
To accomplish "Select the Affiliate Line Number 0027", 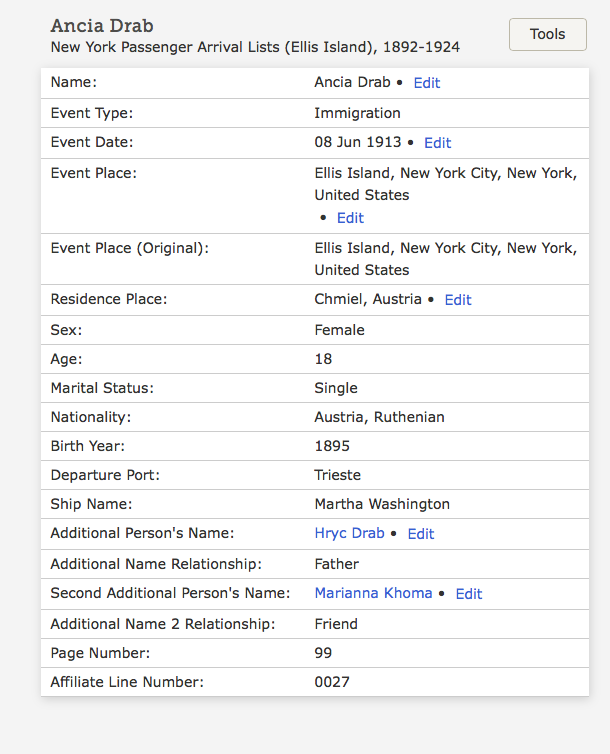I will tap(332, 683).
